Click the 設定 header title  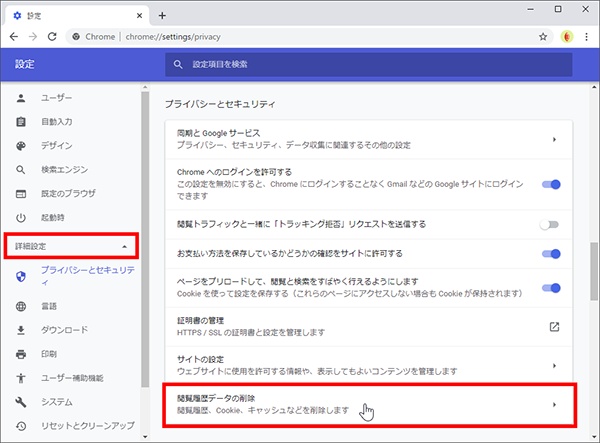(x=24, y=64)
